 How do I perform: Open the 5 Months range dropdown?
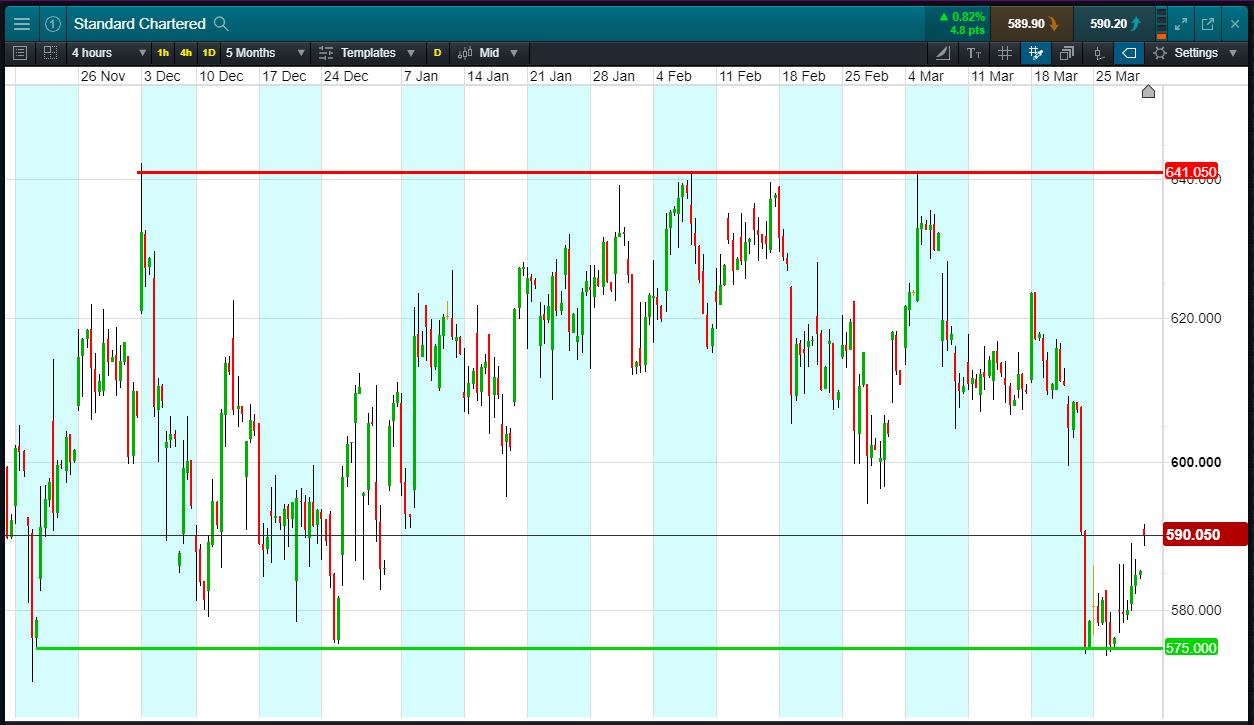(263, 53)
